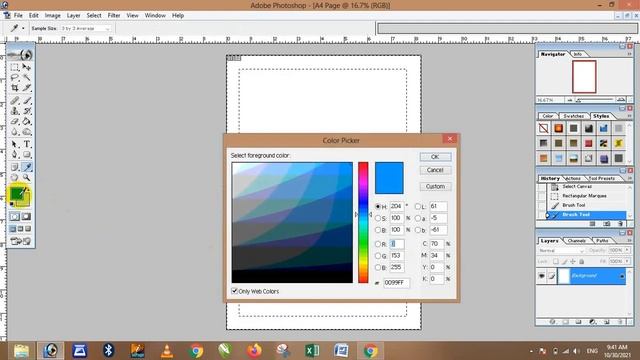Select the Move tool
The height and width of the screenshot is (360, 640).
(x=27, y=67)
